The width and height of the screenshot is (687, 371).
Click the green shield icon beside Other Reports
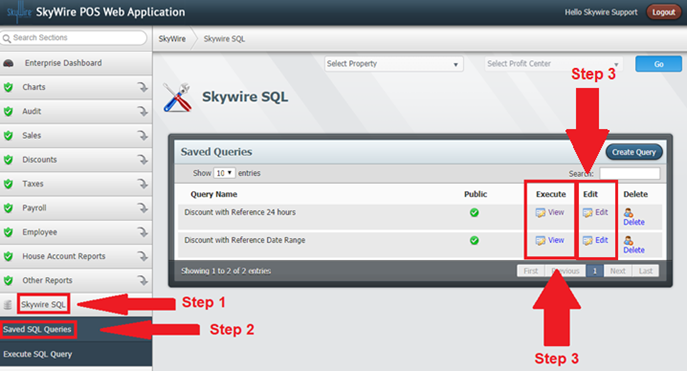pos(8,280)
